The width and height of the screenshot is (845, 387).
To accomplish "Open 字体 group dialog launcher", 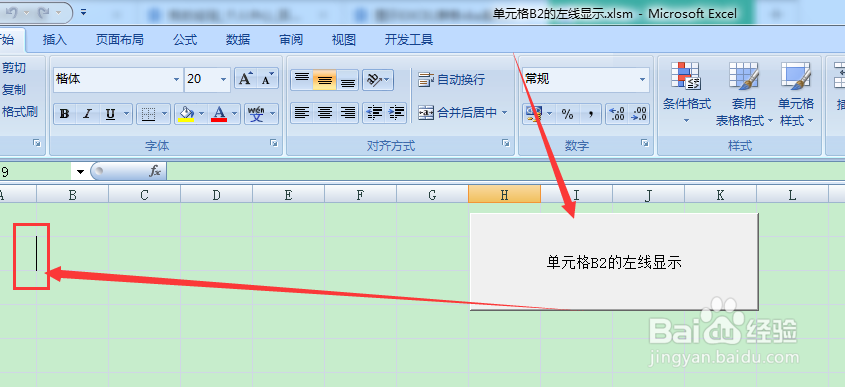I will (274, 143).
